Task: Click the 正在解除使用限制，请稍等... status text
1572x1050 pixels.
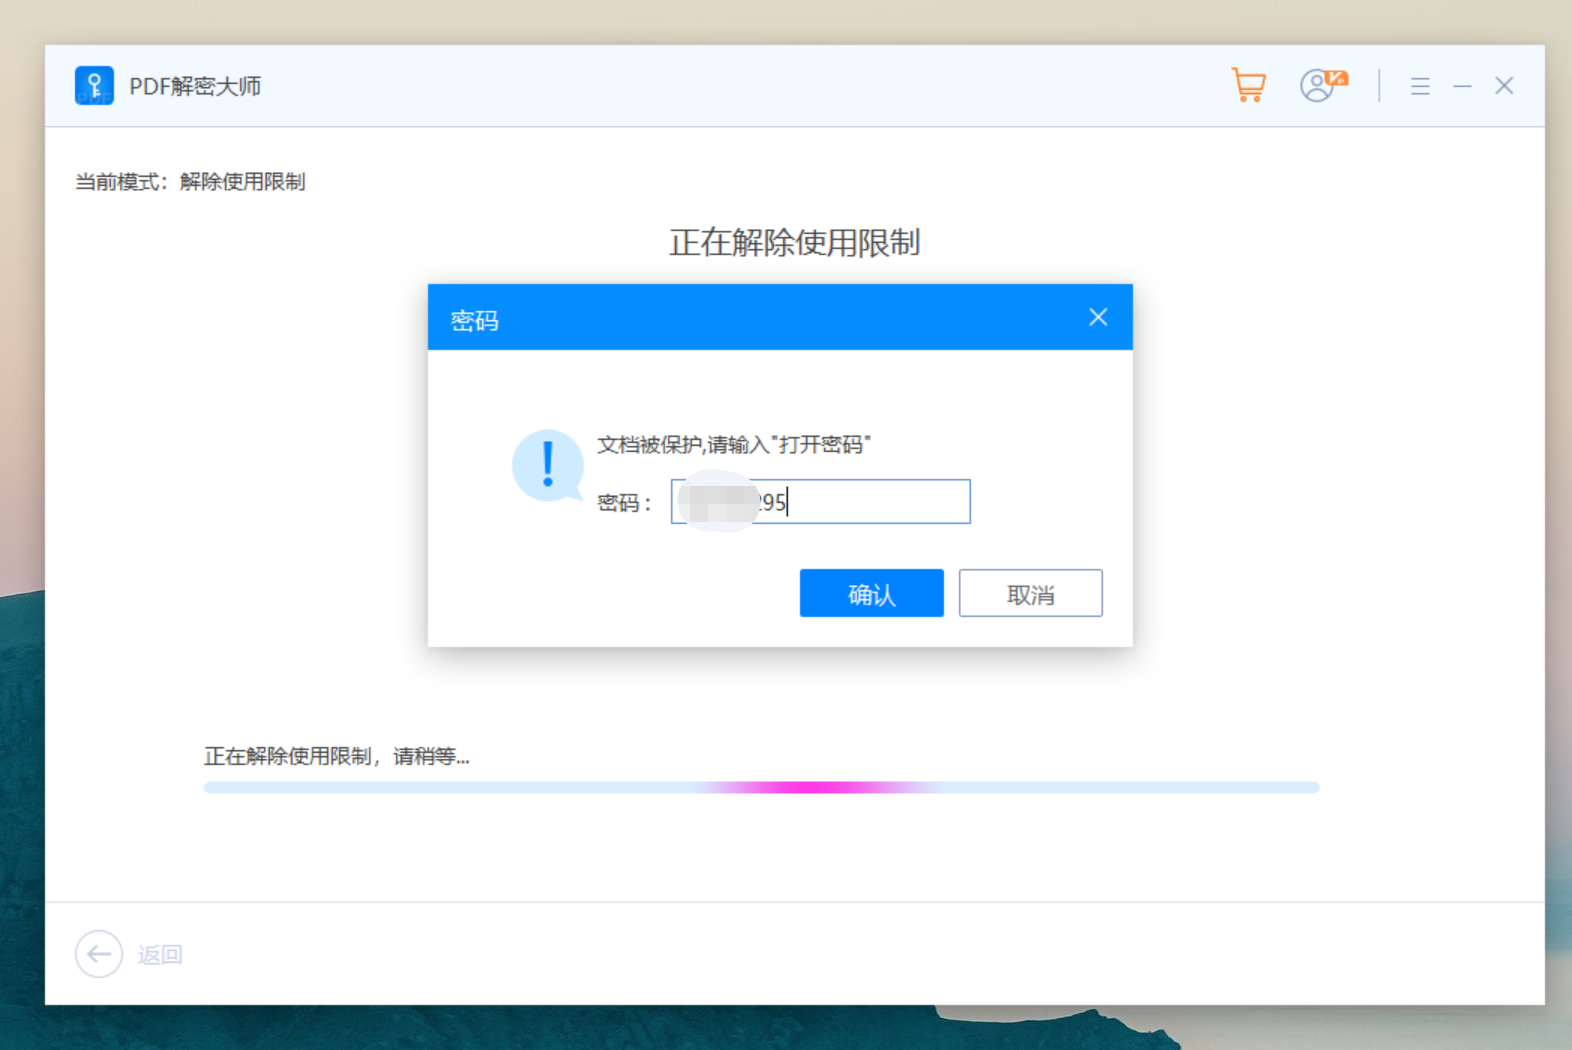Action: (337, 756)
